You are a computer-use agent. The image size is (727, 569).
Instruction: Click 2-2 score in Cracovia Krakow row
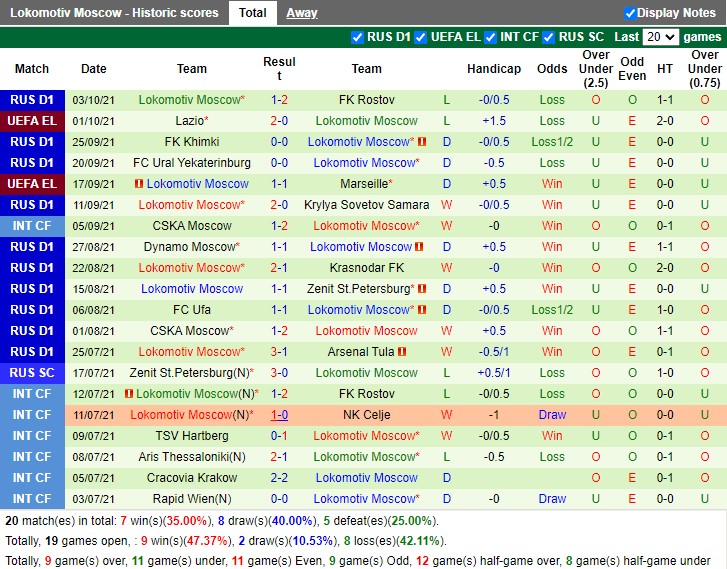279,478
